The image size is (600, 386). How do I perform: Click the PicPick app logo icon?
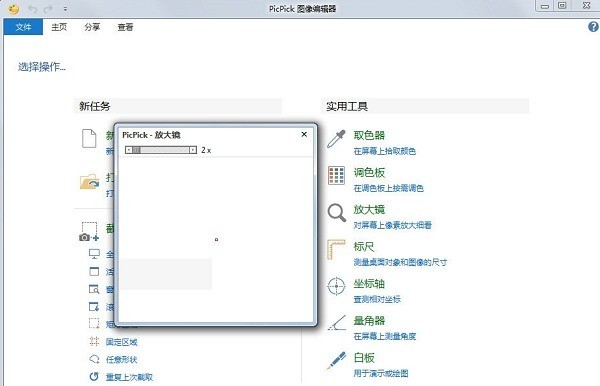click(x=13, y=8)
